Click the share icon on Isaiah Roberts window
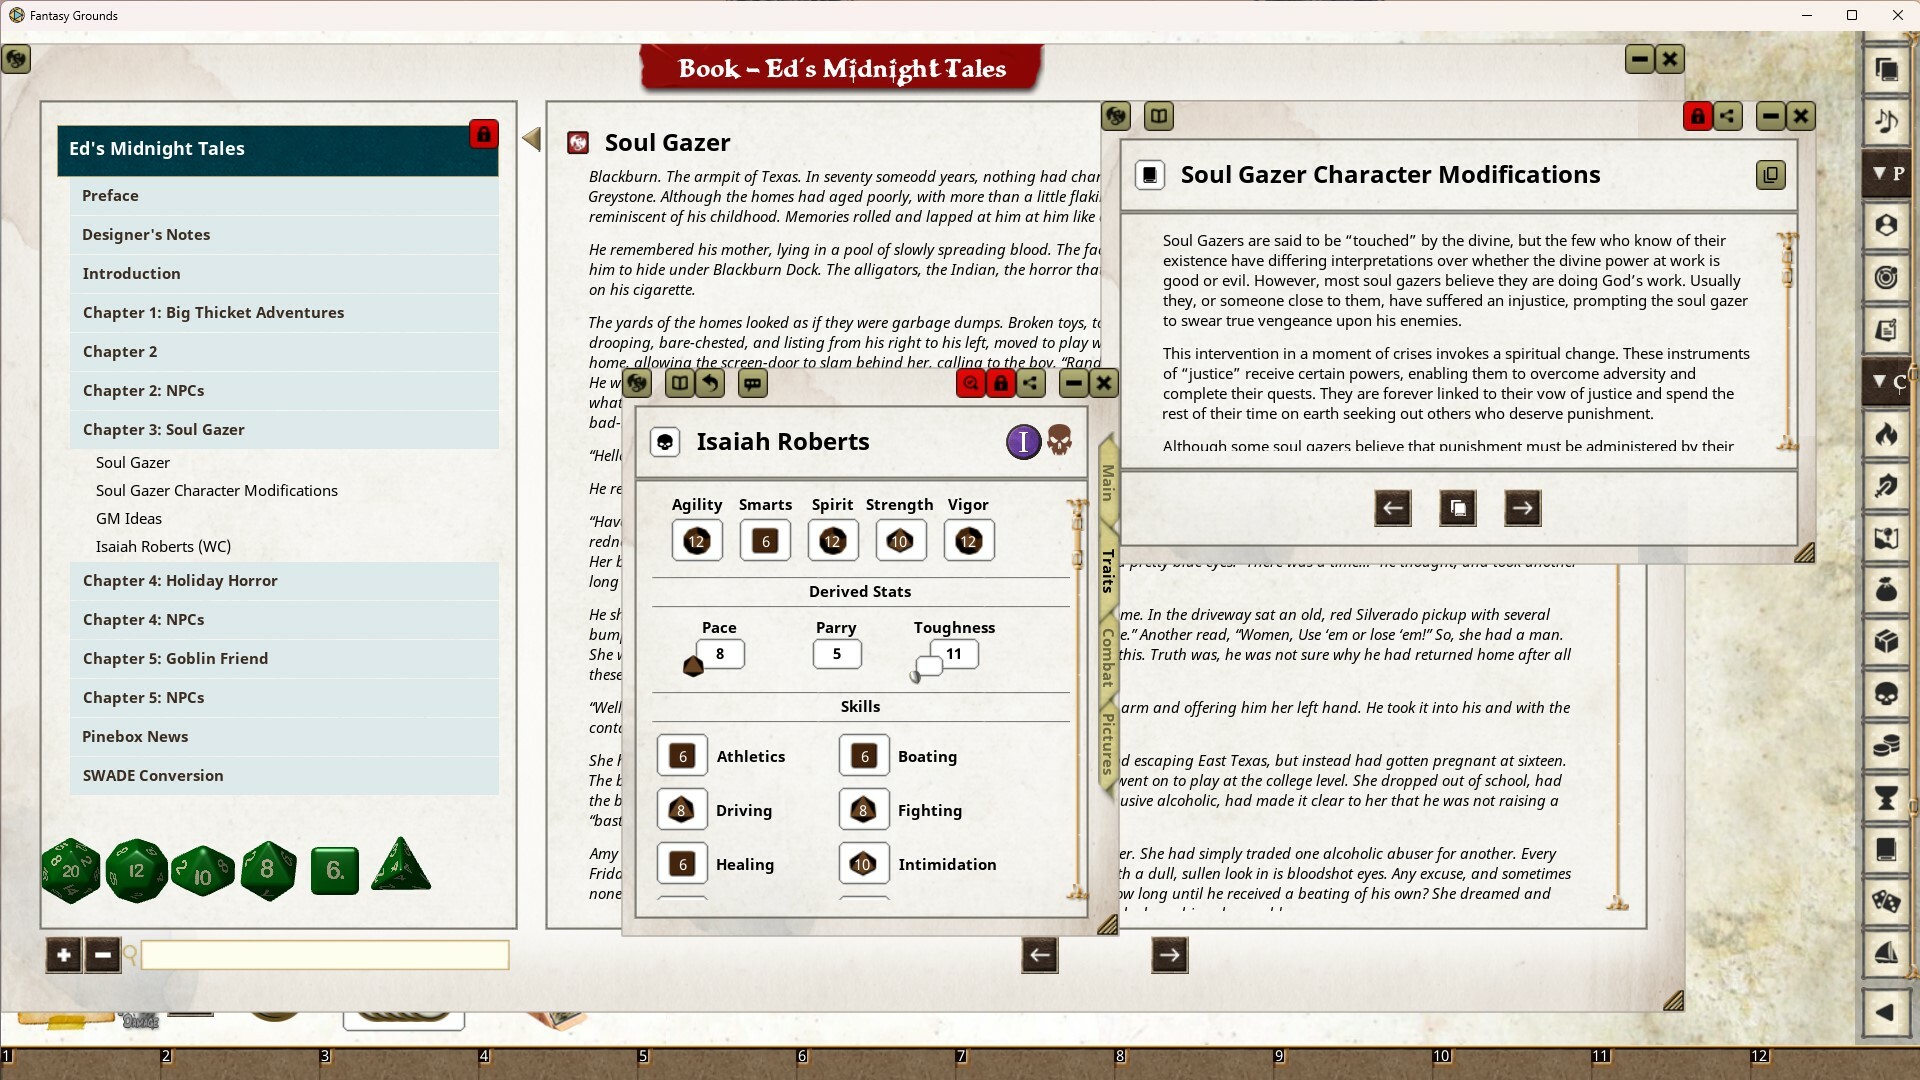This screenshot has height=1080, width=1920. pos(1031,383)
